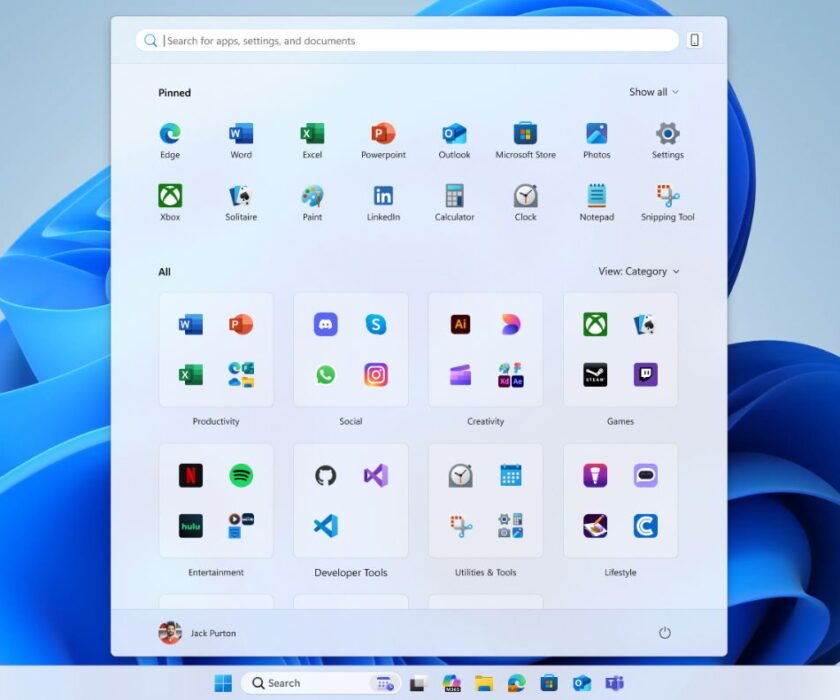
Task: Launch Visual Studio in Developer Tools
Action: click(376, 475)
